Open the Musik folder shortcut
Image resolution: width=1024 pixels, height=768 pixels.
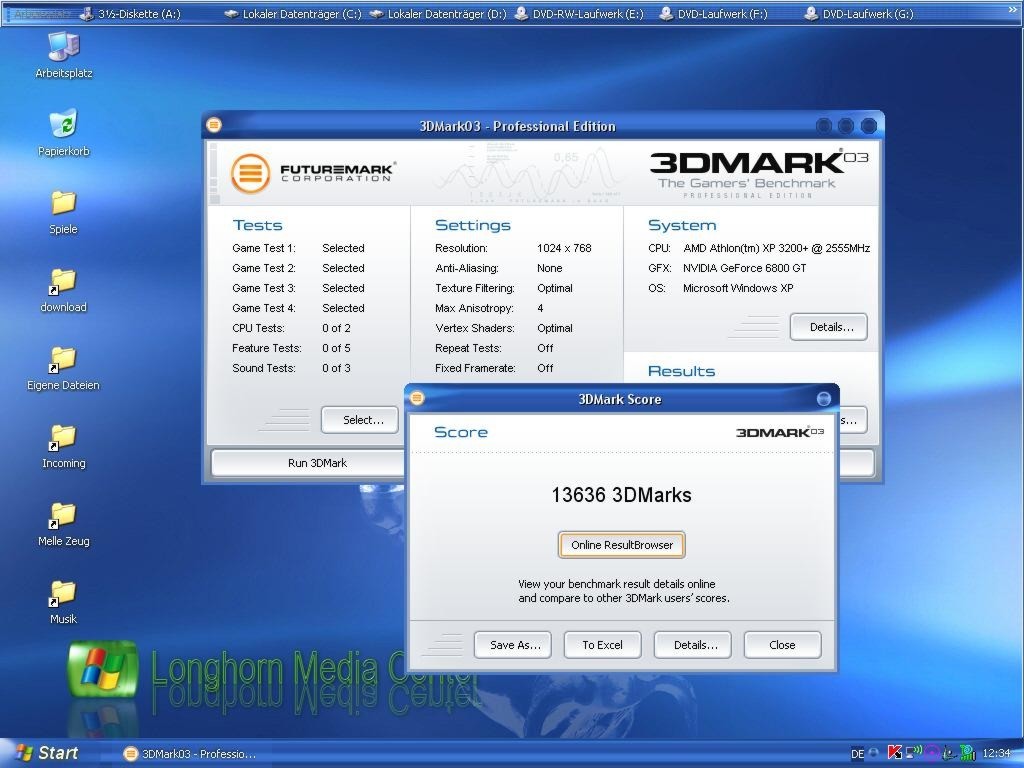tap(63, 602)
